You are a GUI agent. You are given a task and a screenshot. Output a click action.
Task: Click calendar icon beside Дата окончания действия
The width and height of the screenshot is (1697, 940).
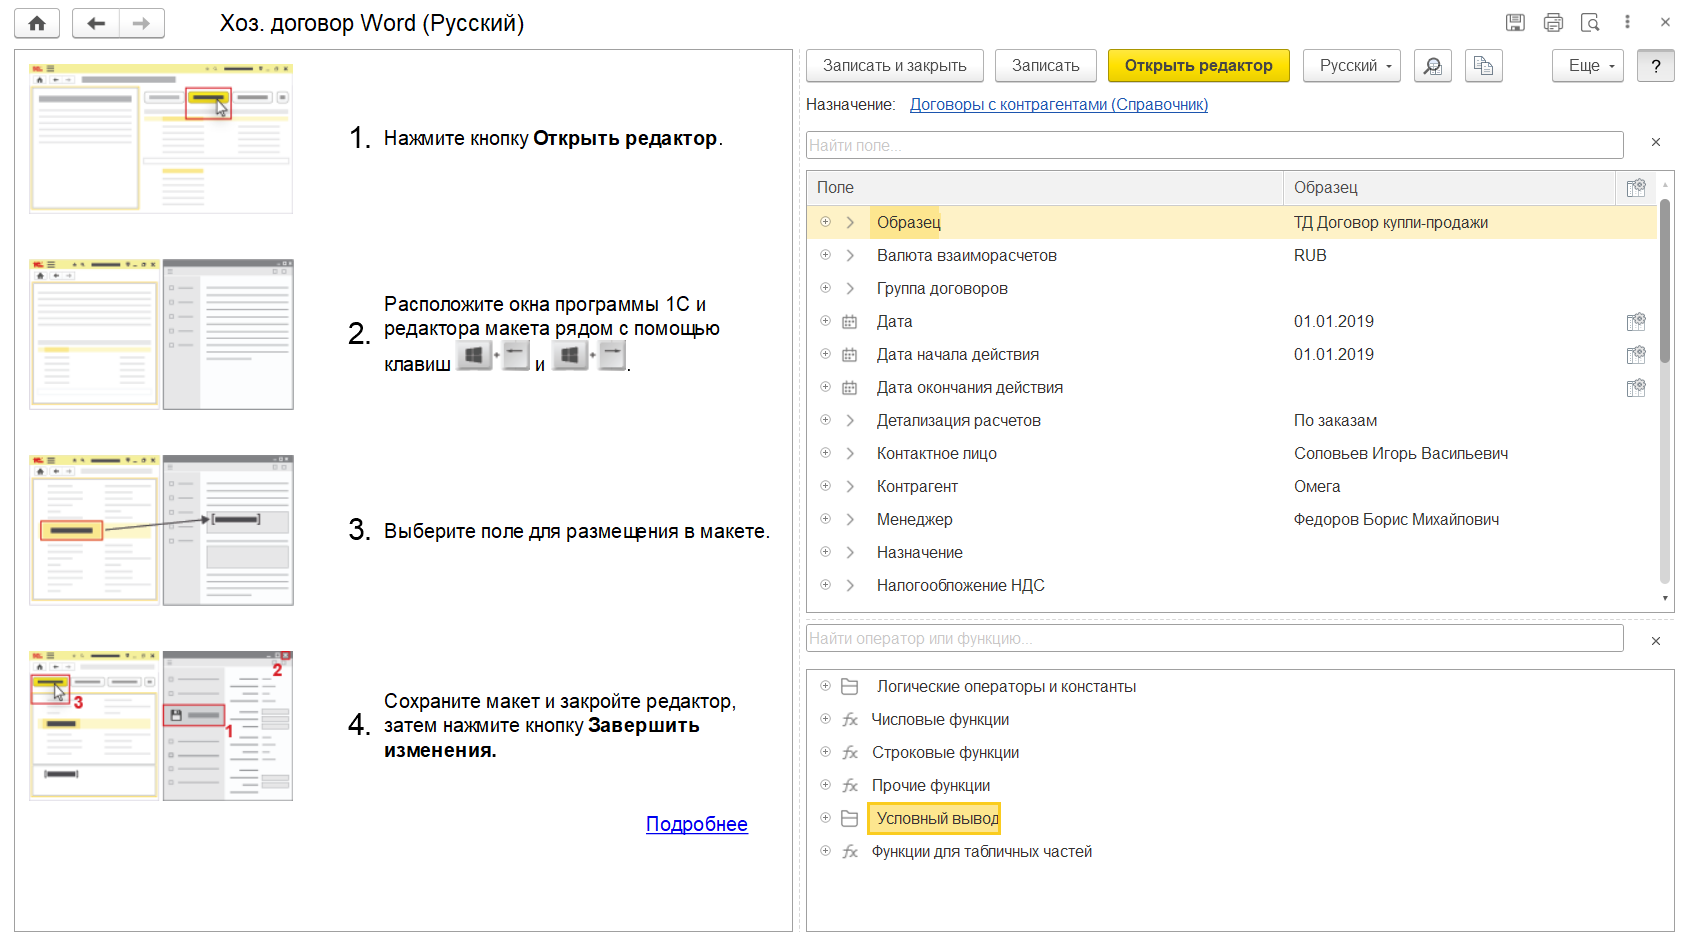pyautogui.click(x=850, y=388)
